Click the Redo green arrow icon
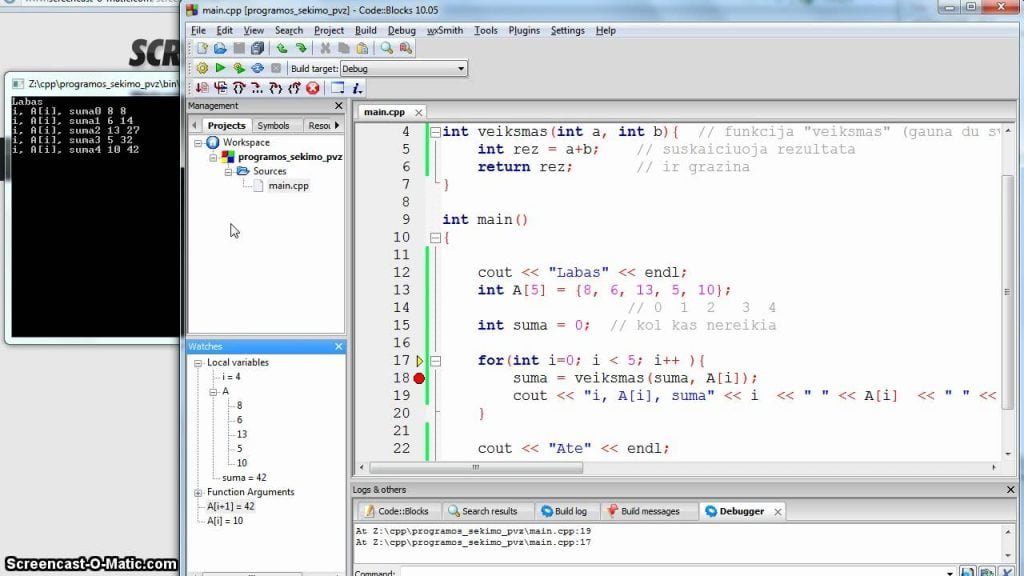 (301, 48)
